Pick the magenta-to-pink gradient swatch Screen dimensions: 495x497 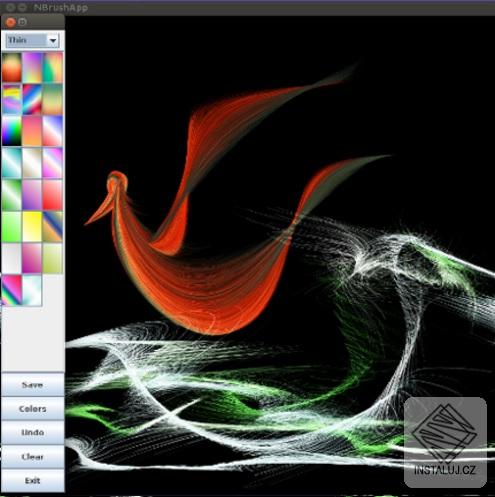click(32, 258)
